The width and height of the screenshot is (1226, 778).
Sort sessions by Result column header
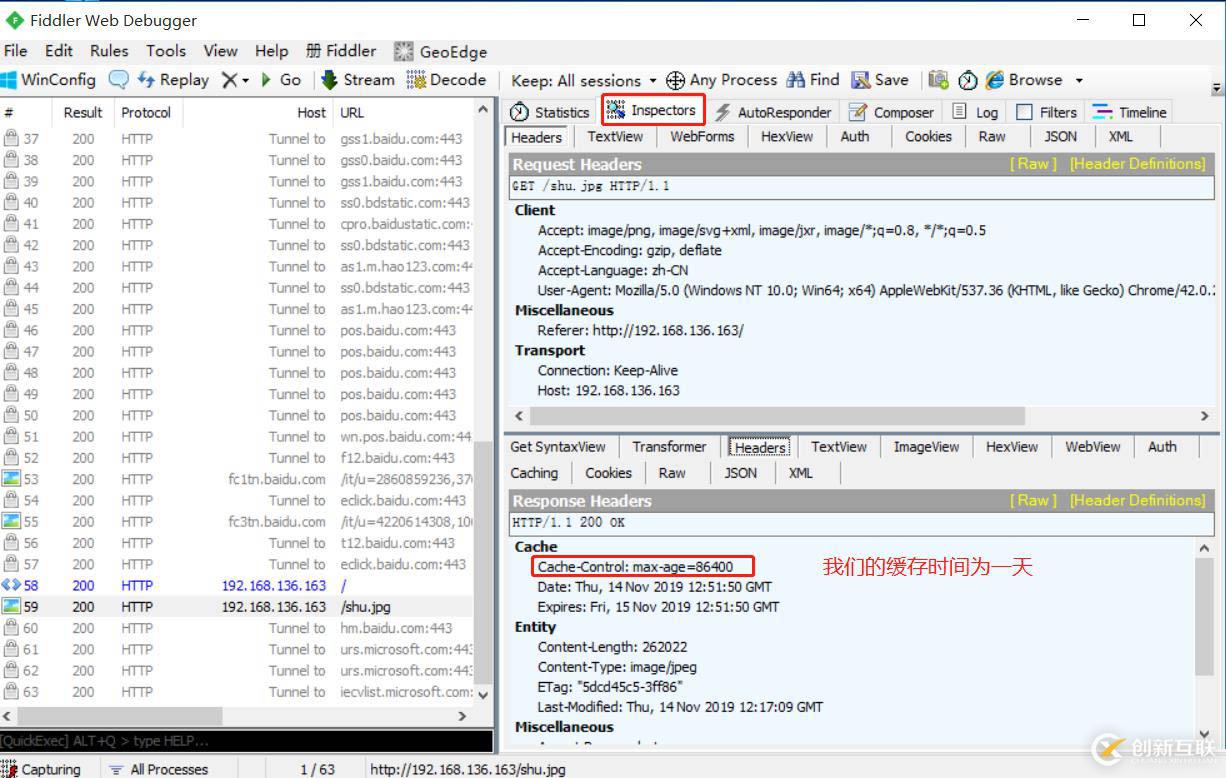[x=83, y=113]
